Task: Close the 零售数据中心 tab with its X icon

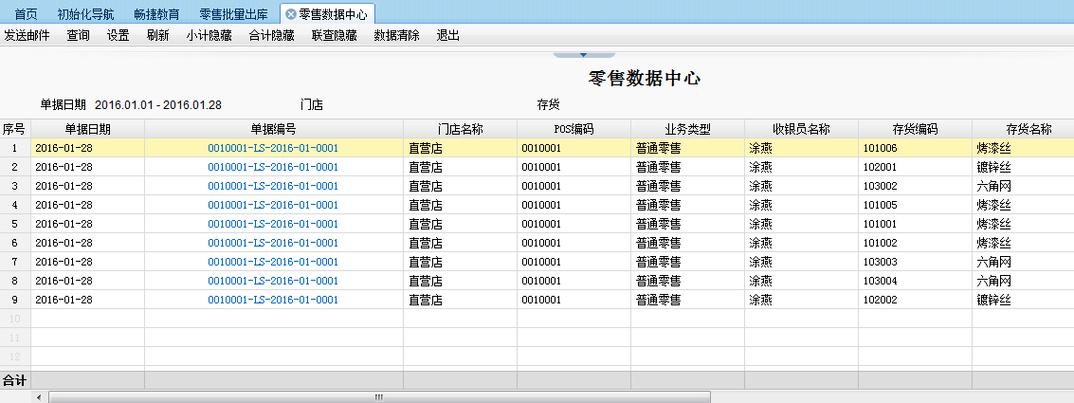Action: pyautogui.click(x=290, y=14)
